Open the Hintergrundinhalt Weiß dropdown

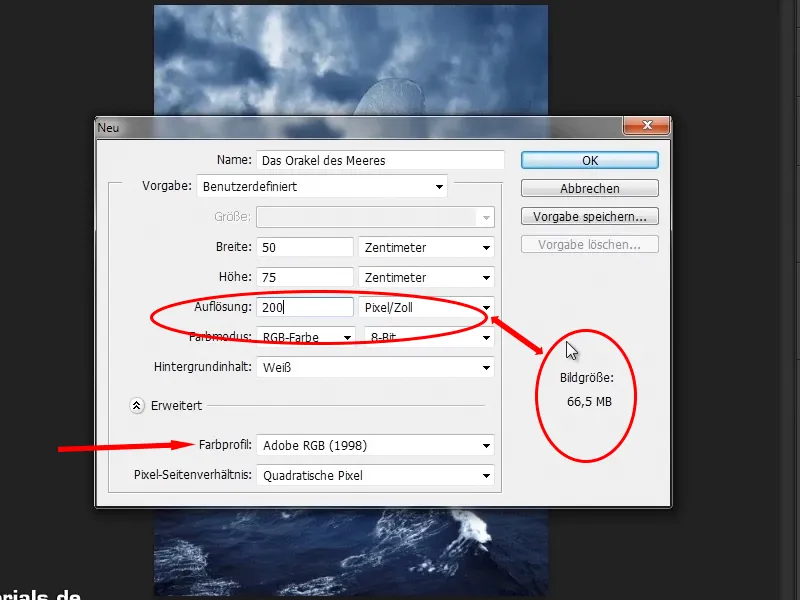(x=375, y=367)
